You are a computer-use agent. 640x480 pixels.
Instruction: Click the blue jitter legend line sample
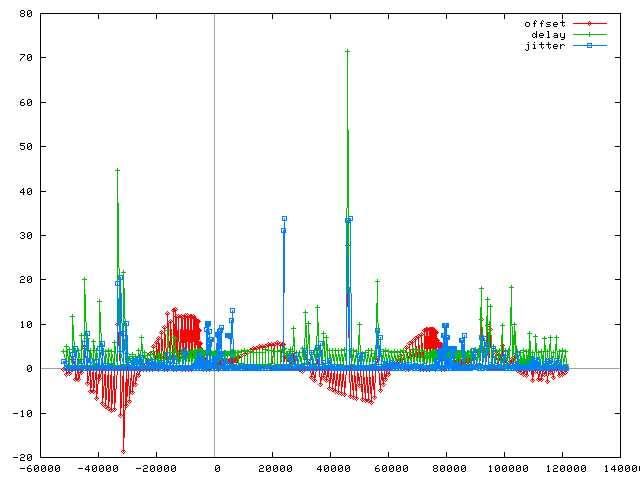[589, 46]
